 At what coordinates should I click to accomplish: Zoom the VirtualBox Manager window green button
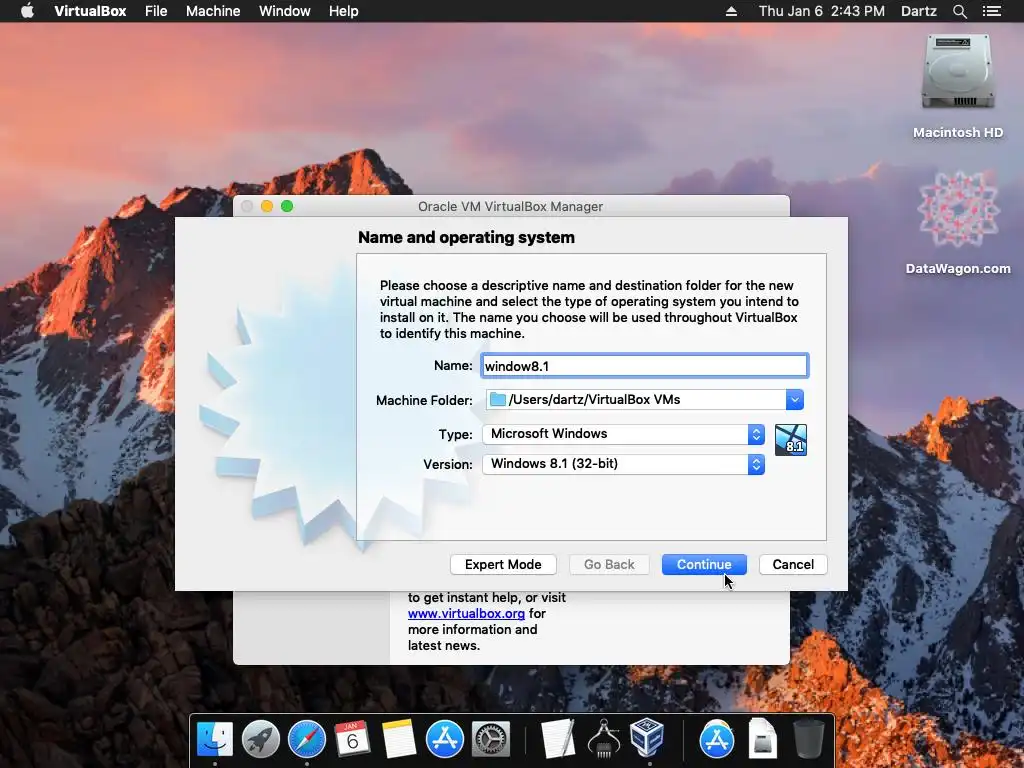287,206
